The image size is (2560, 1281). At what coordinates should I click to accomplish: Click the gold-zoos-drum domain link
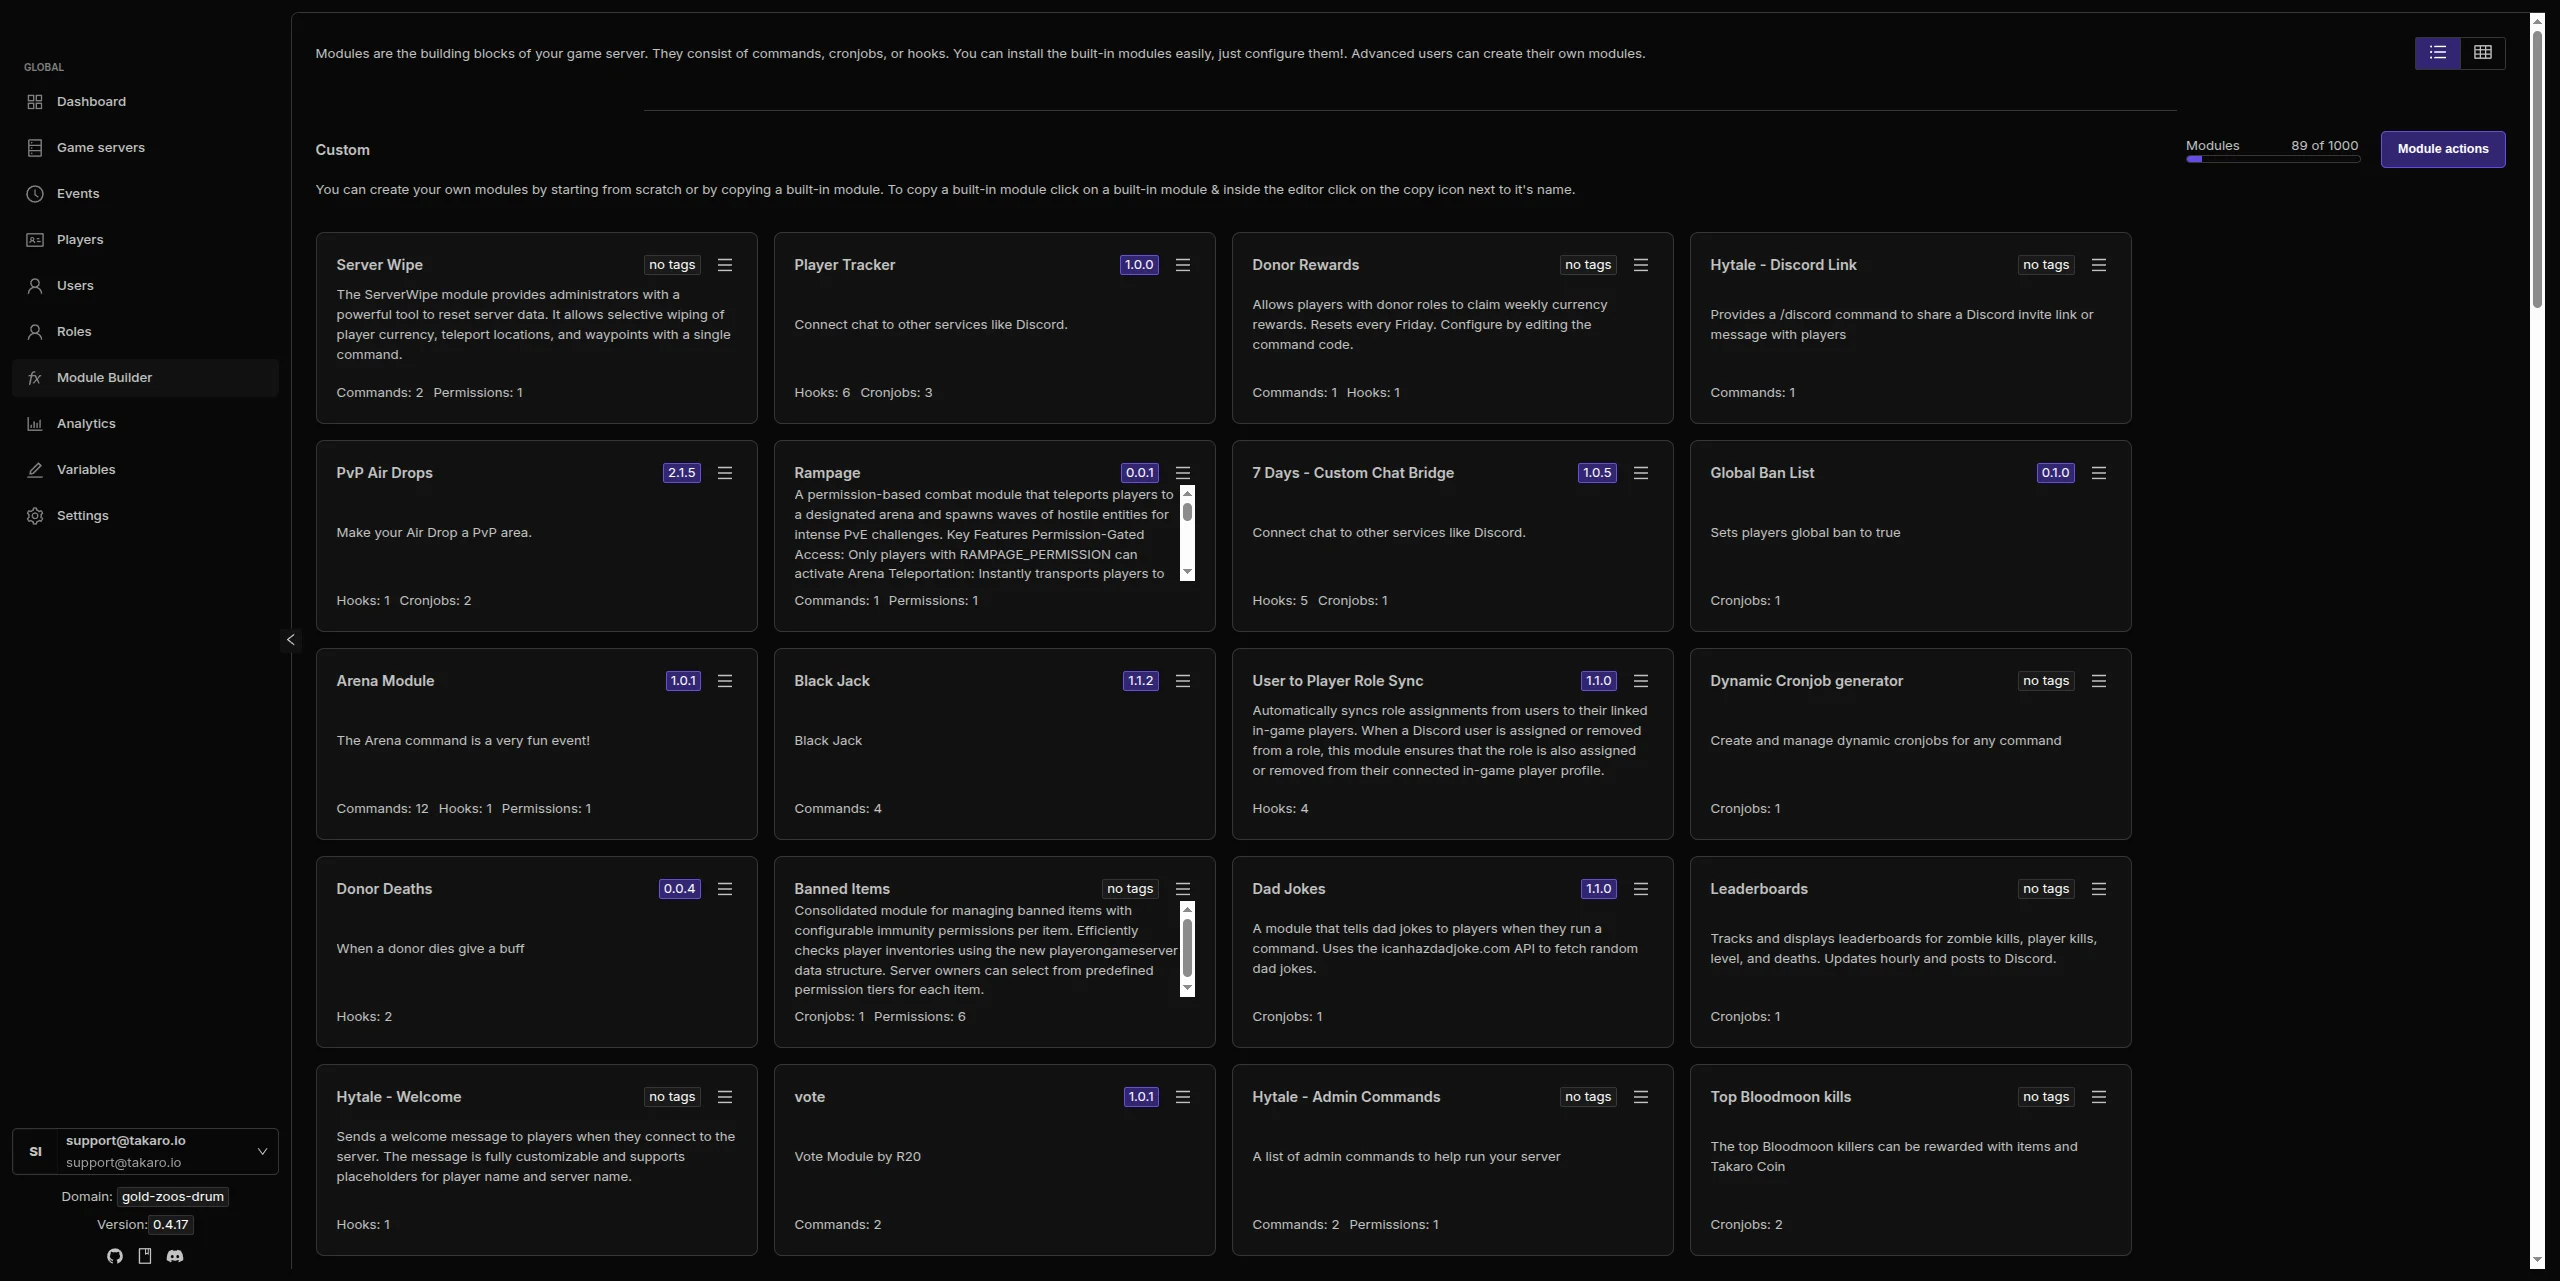coord(172,1196)
